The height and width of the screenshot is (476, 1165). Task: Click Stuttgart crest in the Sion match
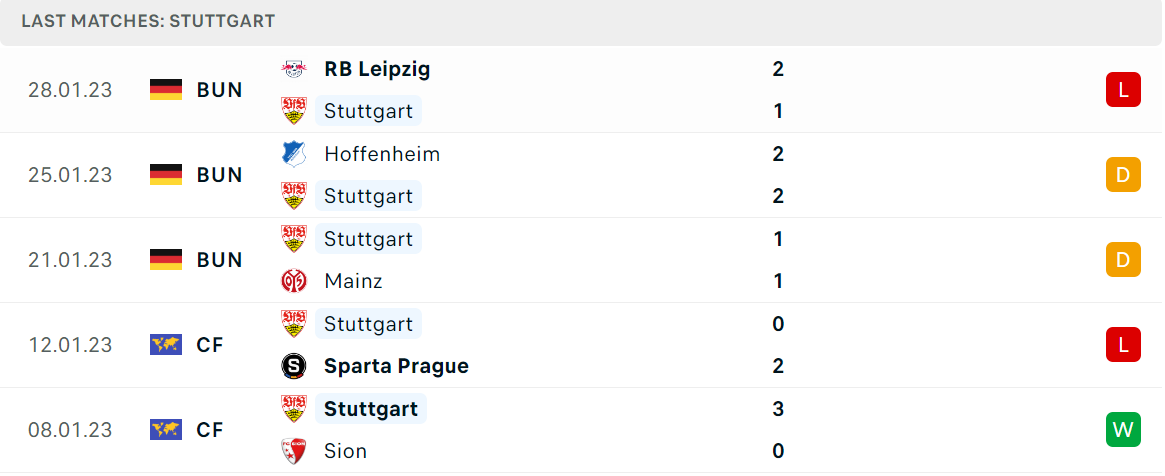pyautogui.click(x=294, y=408)
